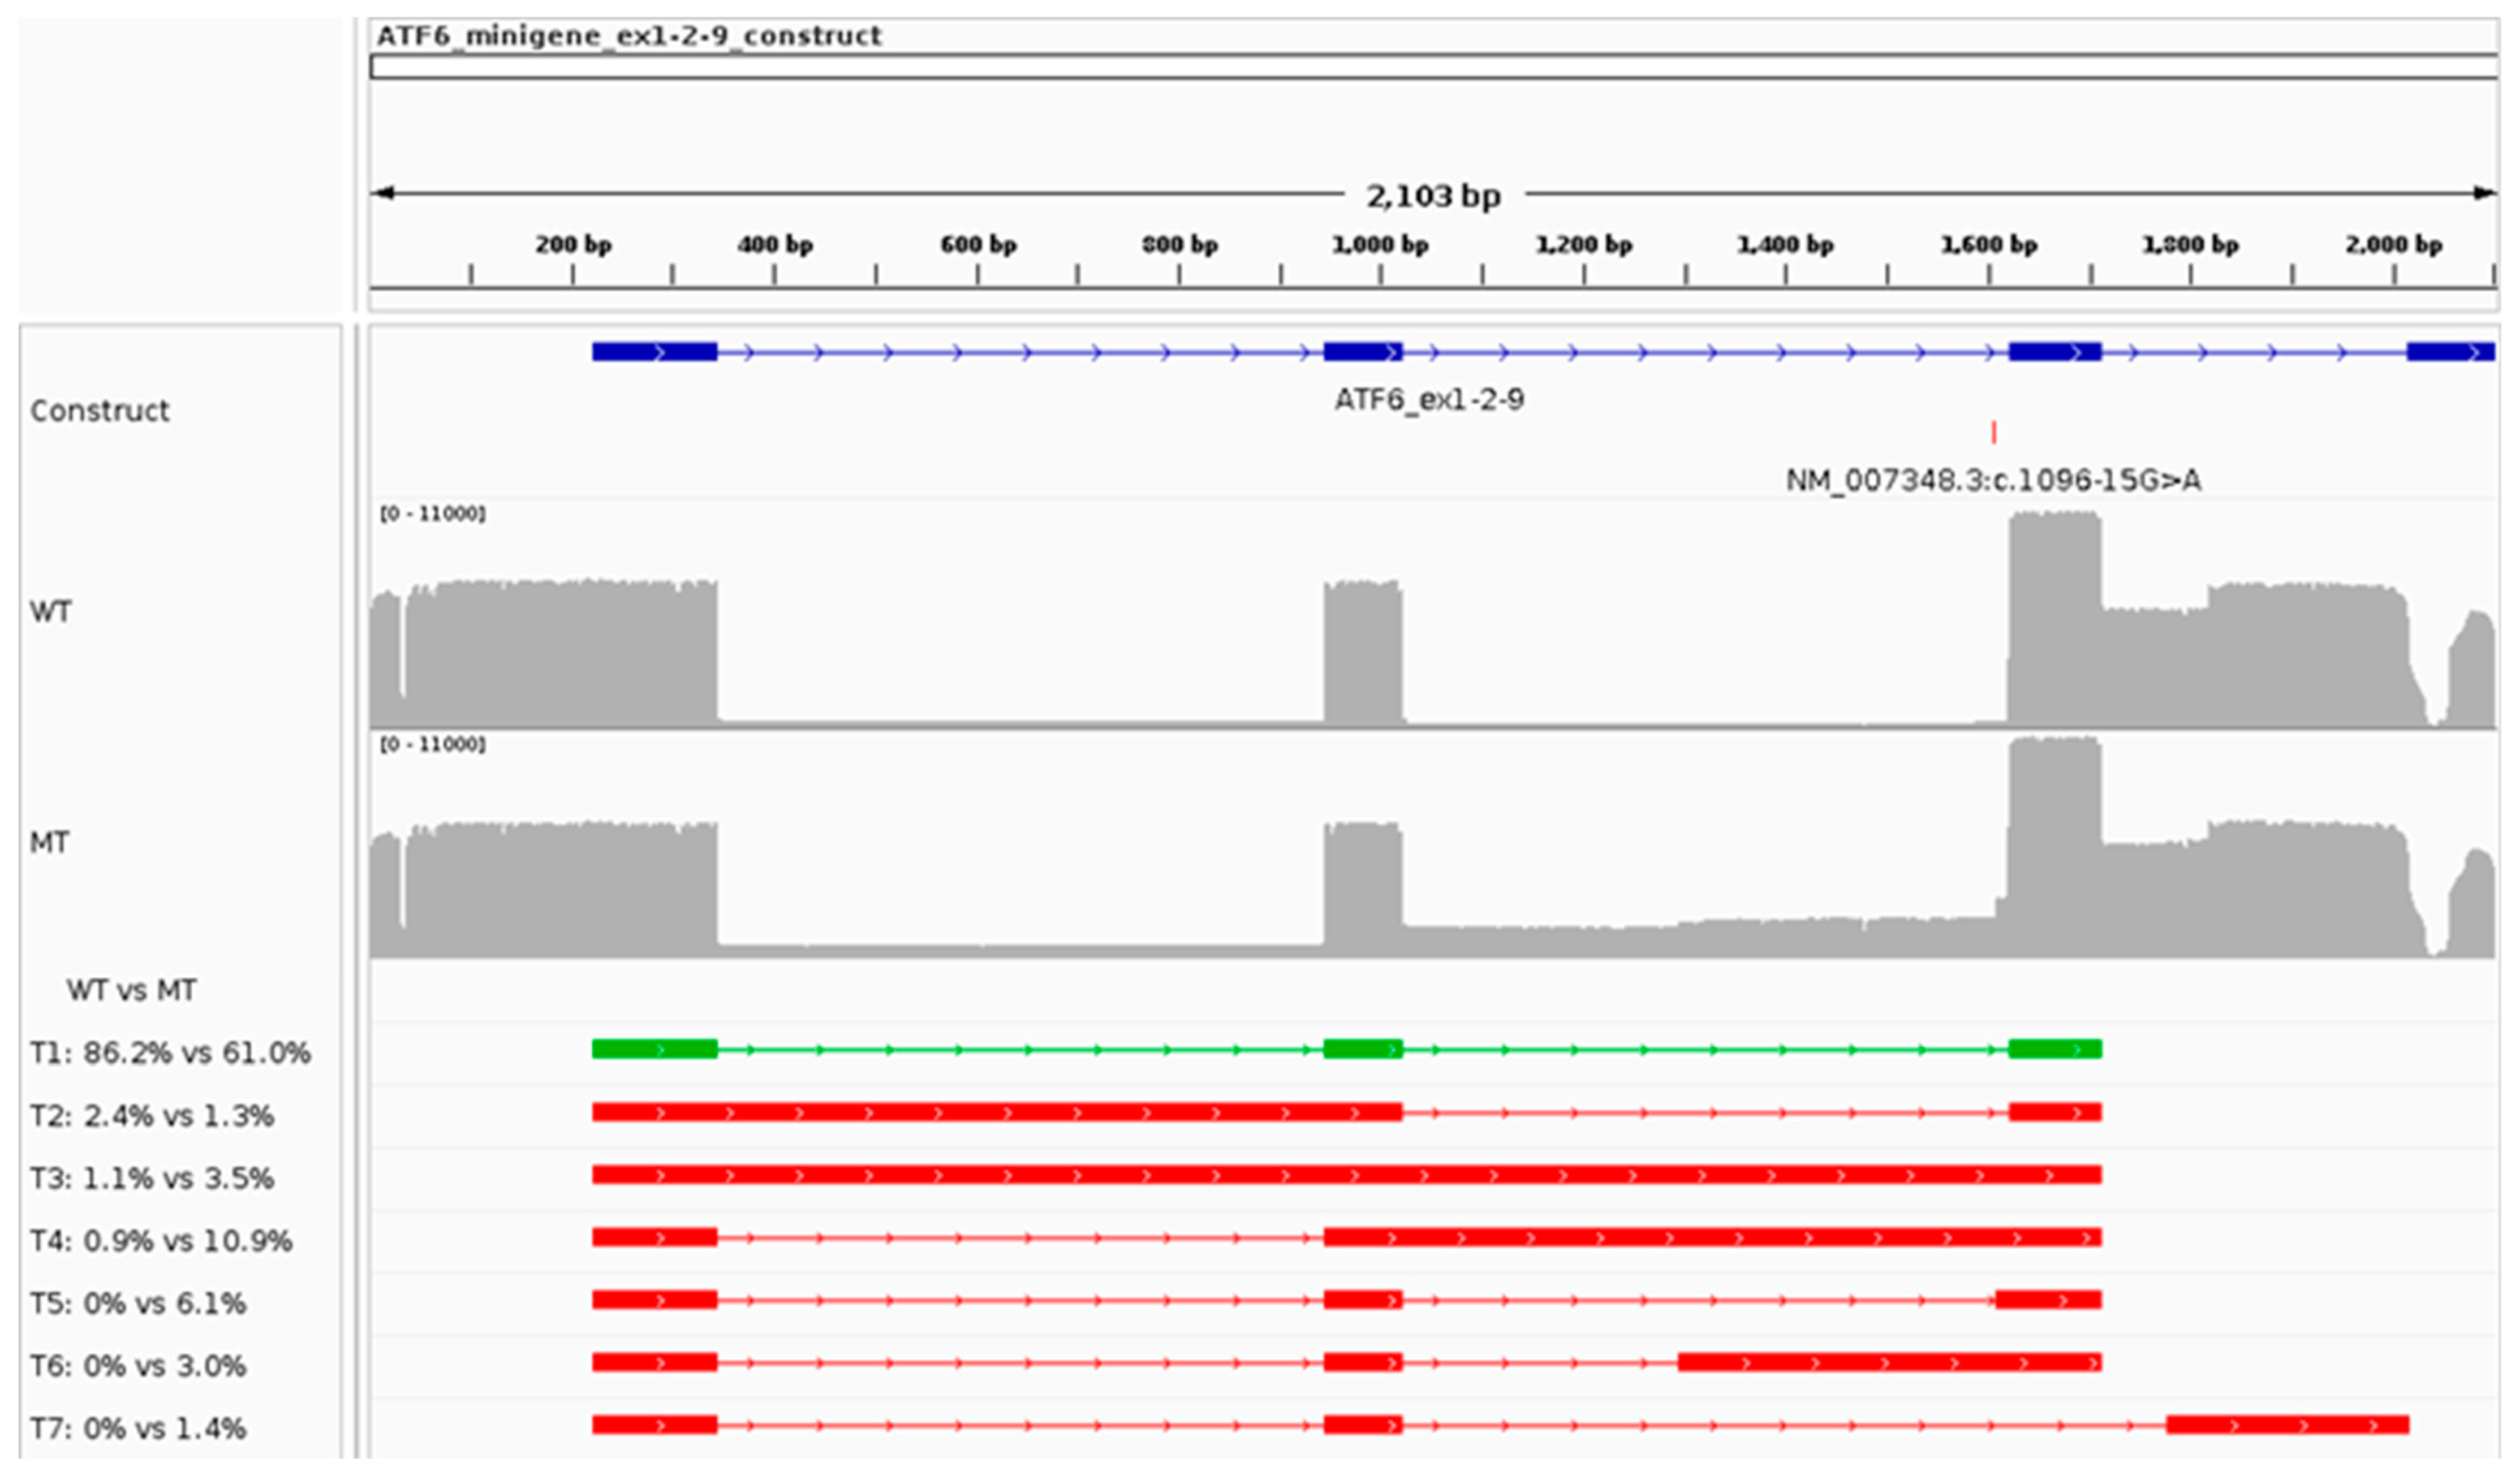Click the T6: 0% vs 3.0% label

(x=138, y=1366)
